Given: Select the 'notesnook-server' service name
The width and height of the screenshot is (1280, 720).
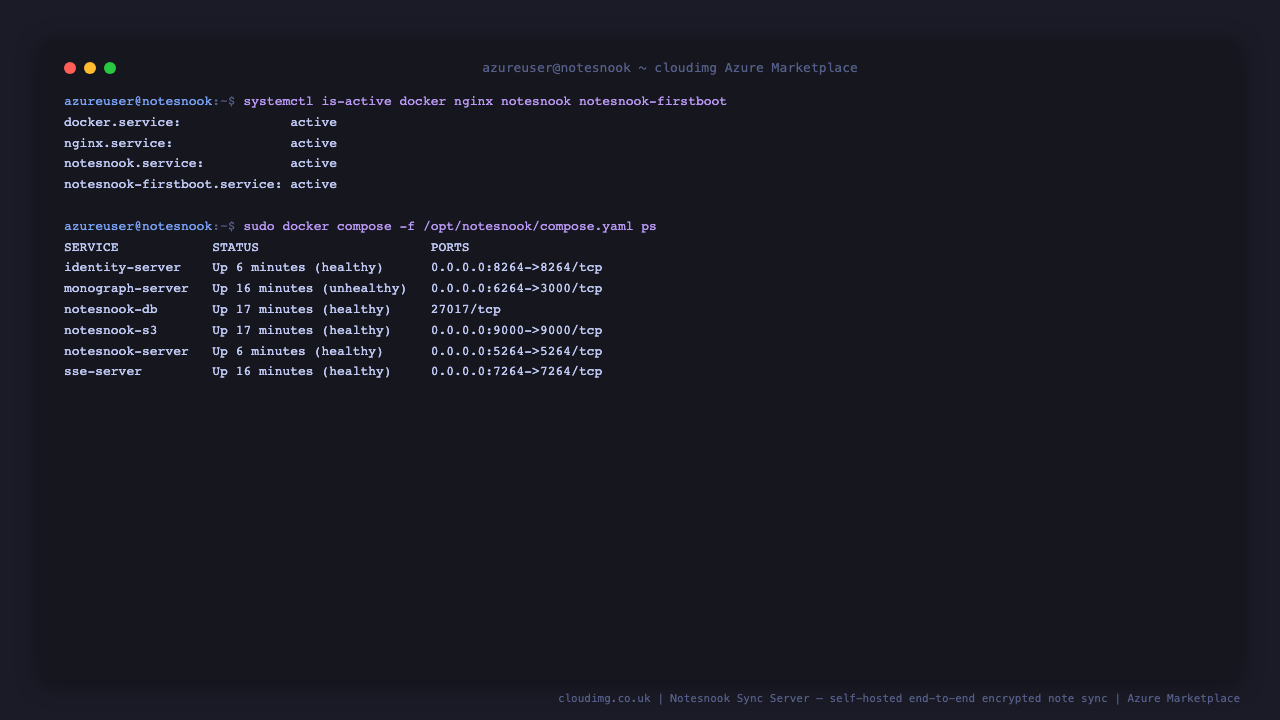Looking at the screenshot, I should tap(126, 352).
